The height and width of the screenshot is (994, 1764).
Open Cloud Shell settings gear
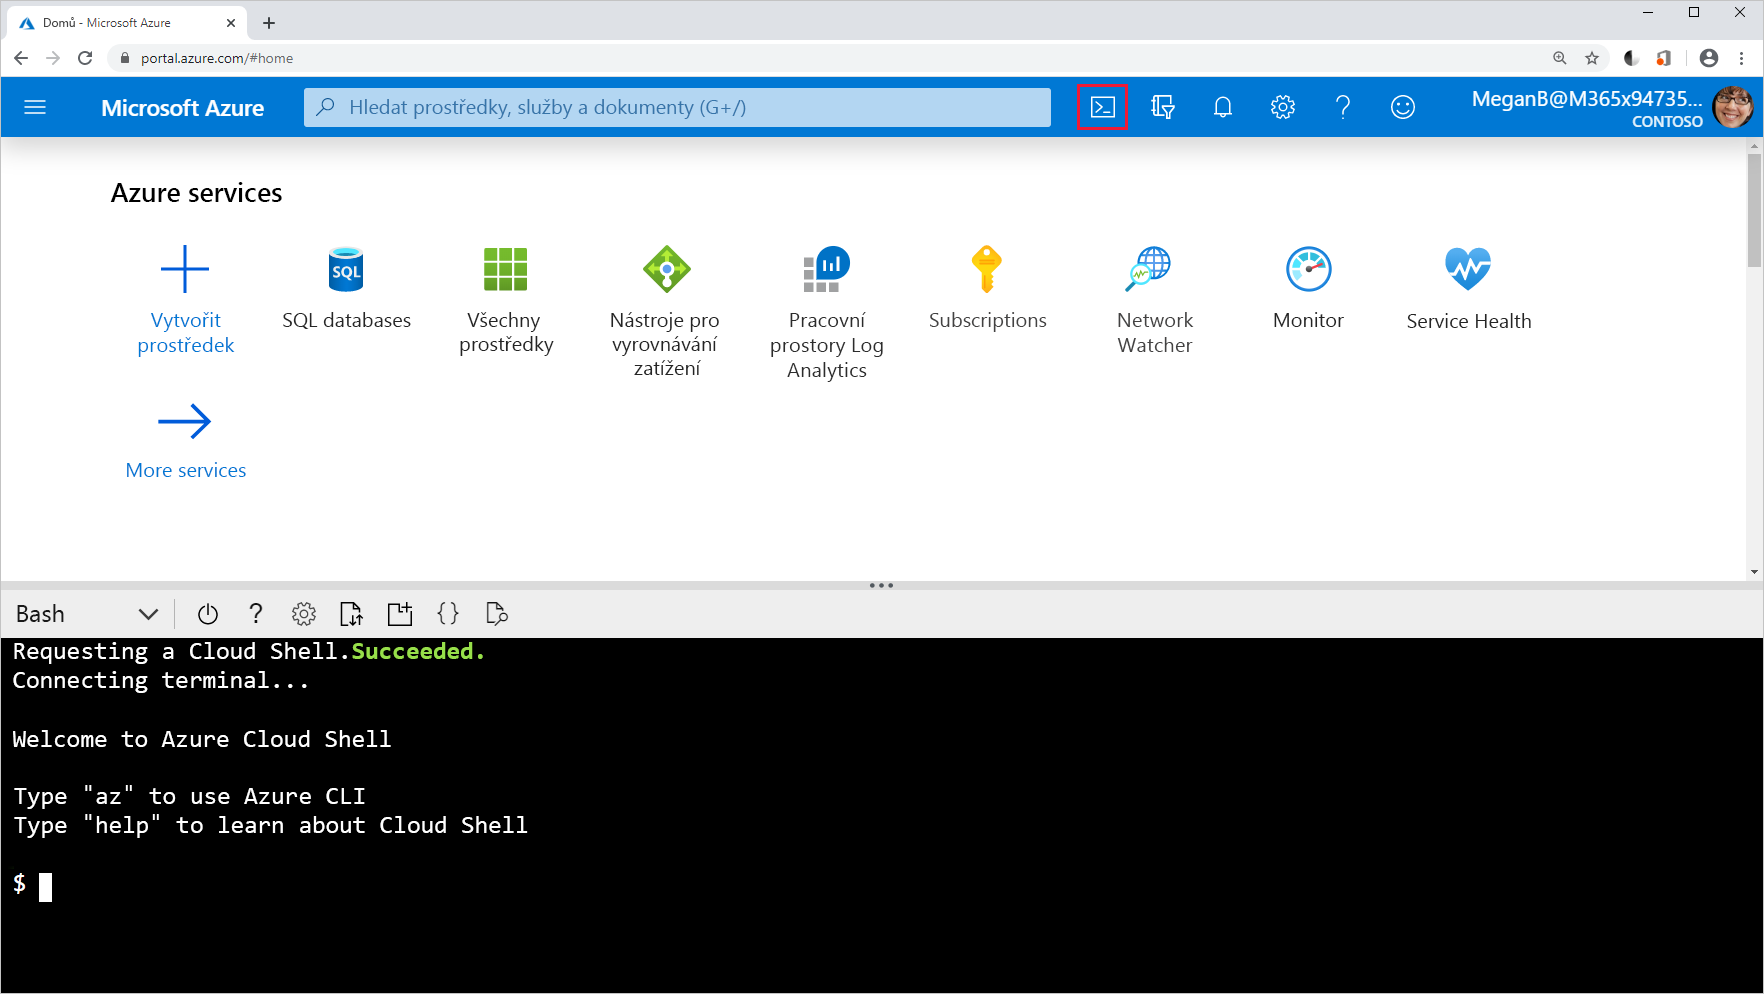point(304,613)
